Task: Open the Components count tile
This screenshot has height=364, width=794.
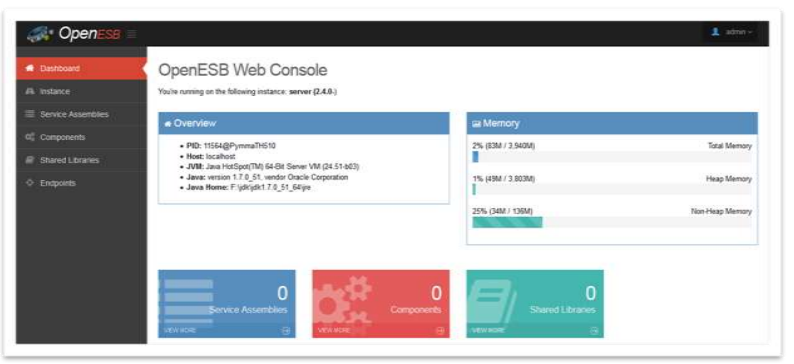Action: [381, 304]
